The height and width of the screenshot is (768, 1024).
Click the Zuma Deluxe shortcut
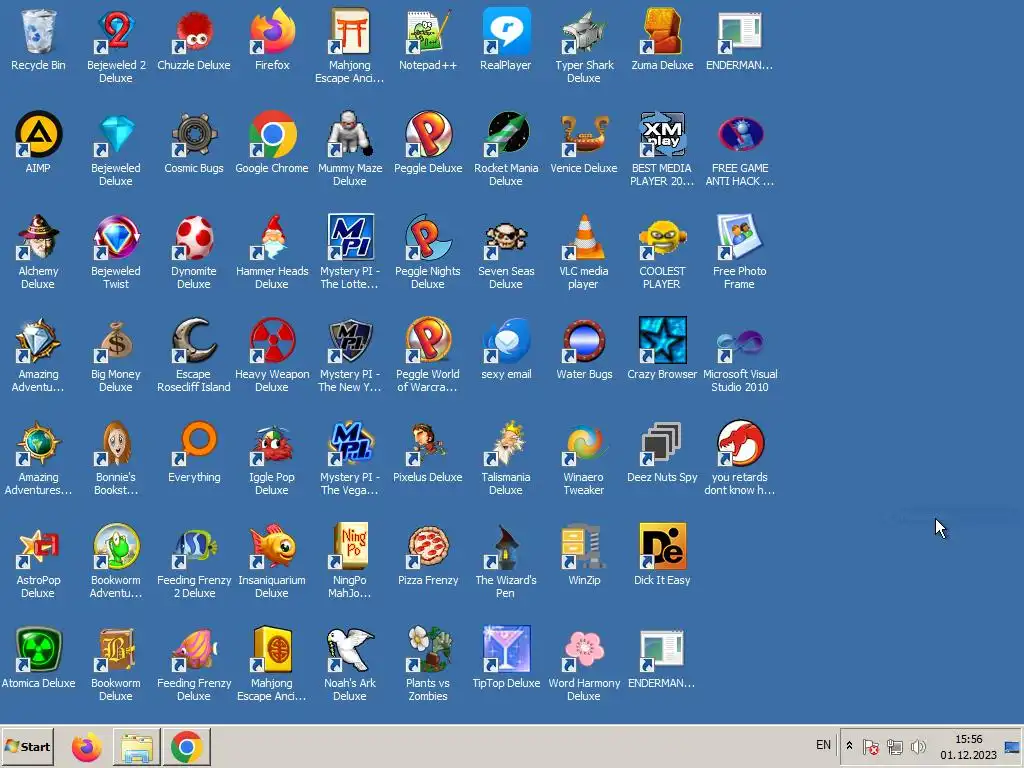(662, 31)
